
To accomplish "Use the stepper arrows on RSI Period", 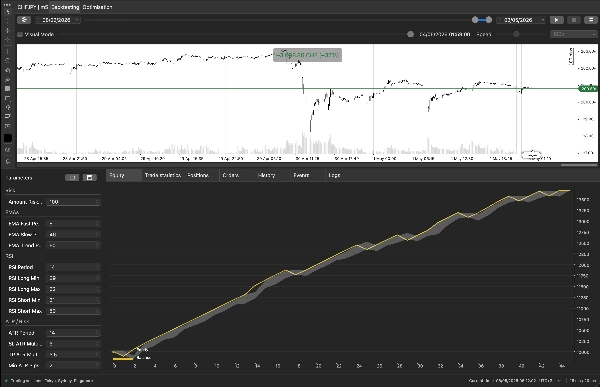I will [98, 267].
